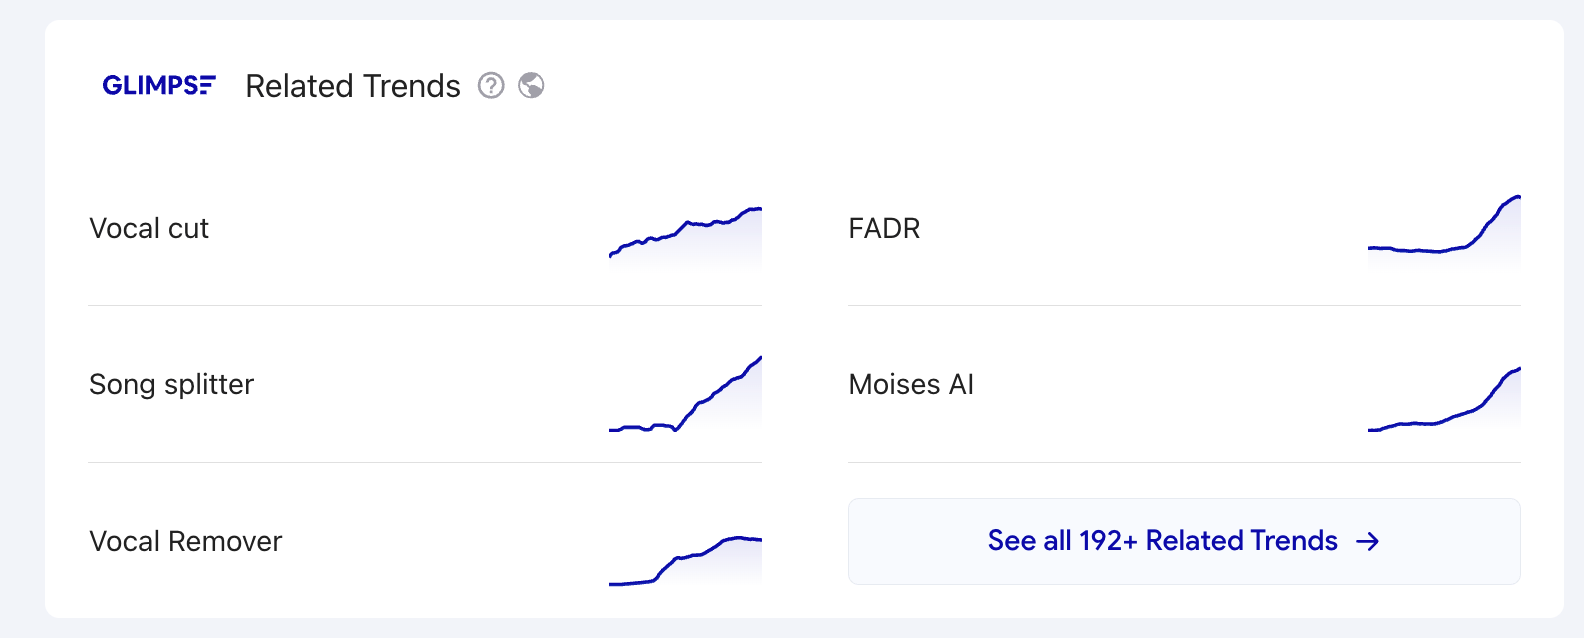Click the peak of the FADR trend line
The height and width of the screenshot is (638, 1584).
click(x=1517, y=197)
